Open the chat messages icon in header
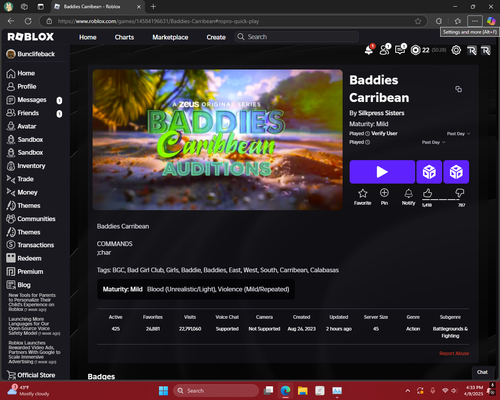 [400, 50]
